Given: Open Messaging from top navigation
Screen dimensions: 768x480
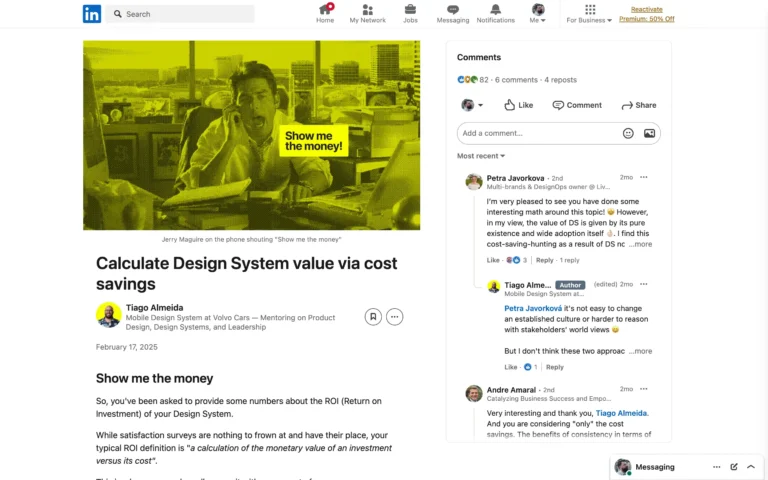Looking at the screenshot, I should (x=453, y=14).
